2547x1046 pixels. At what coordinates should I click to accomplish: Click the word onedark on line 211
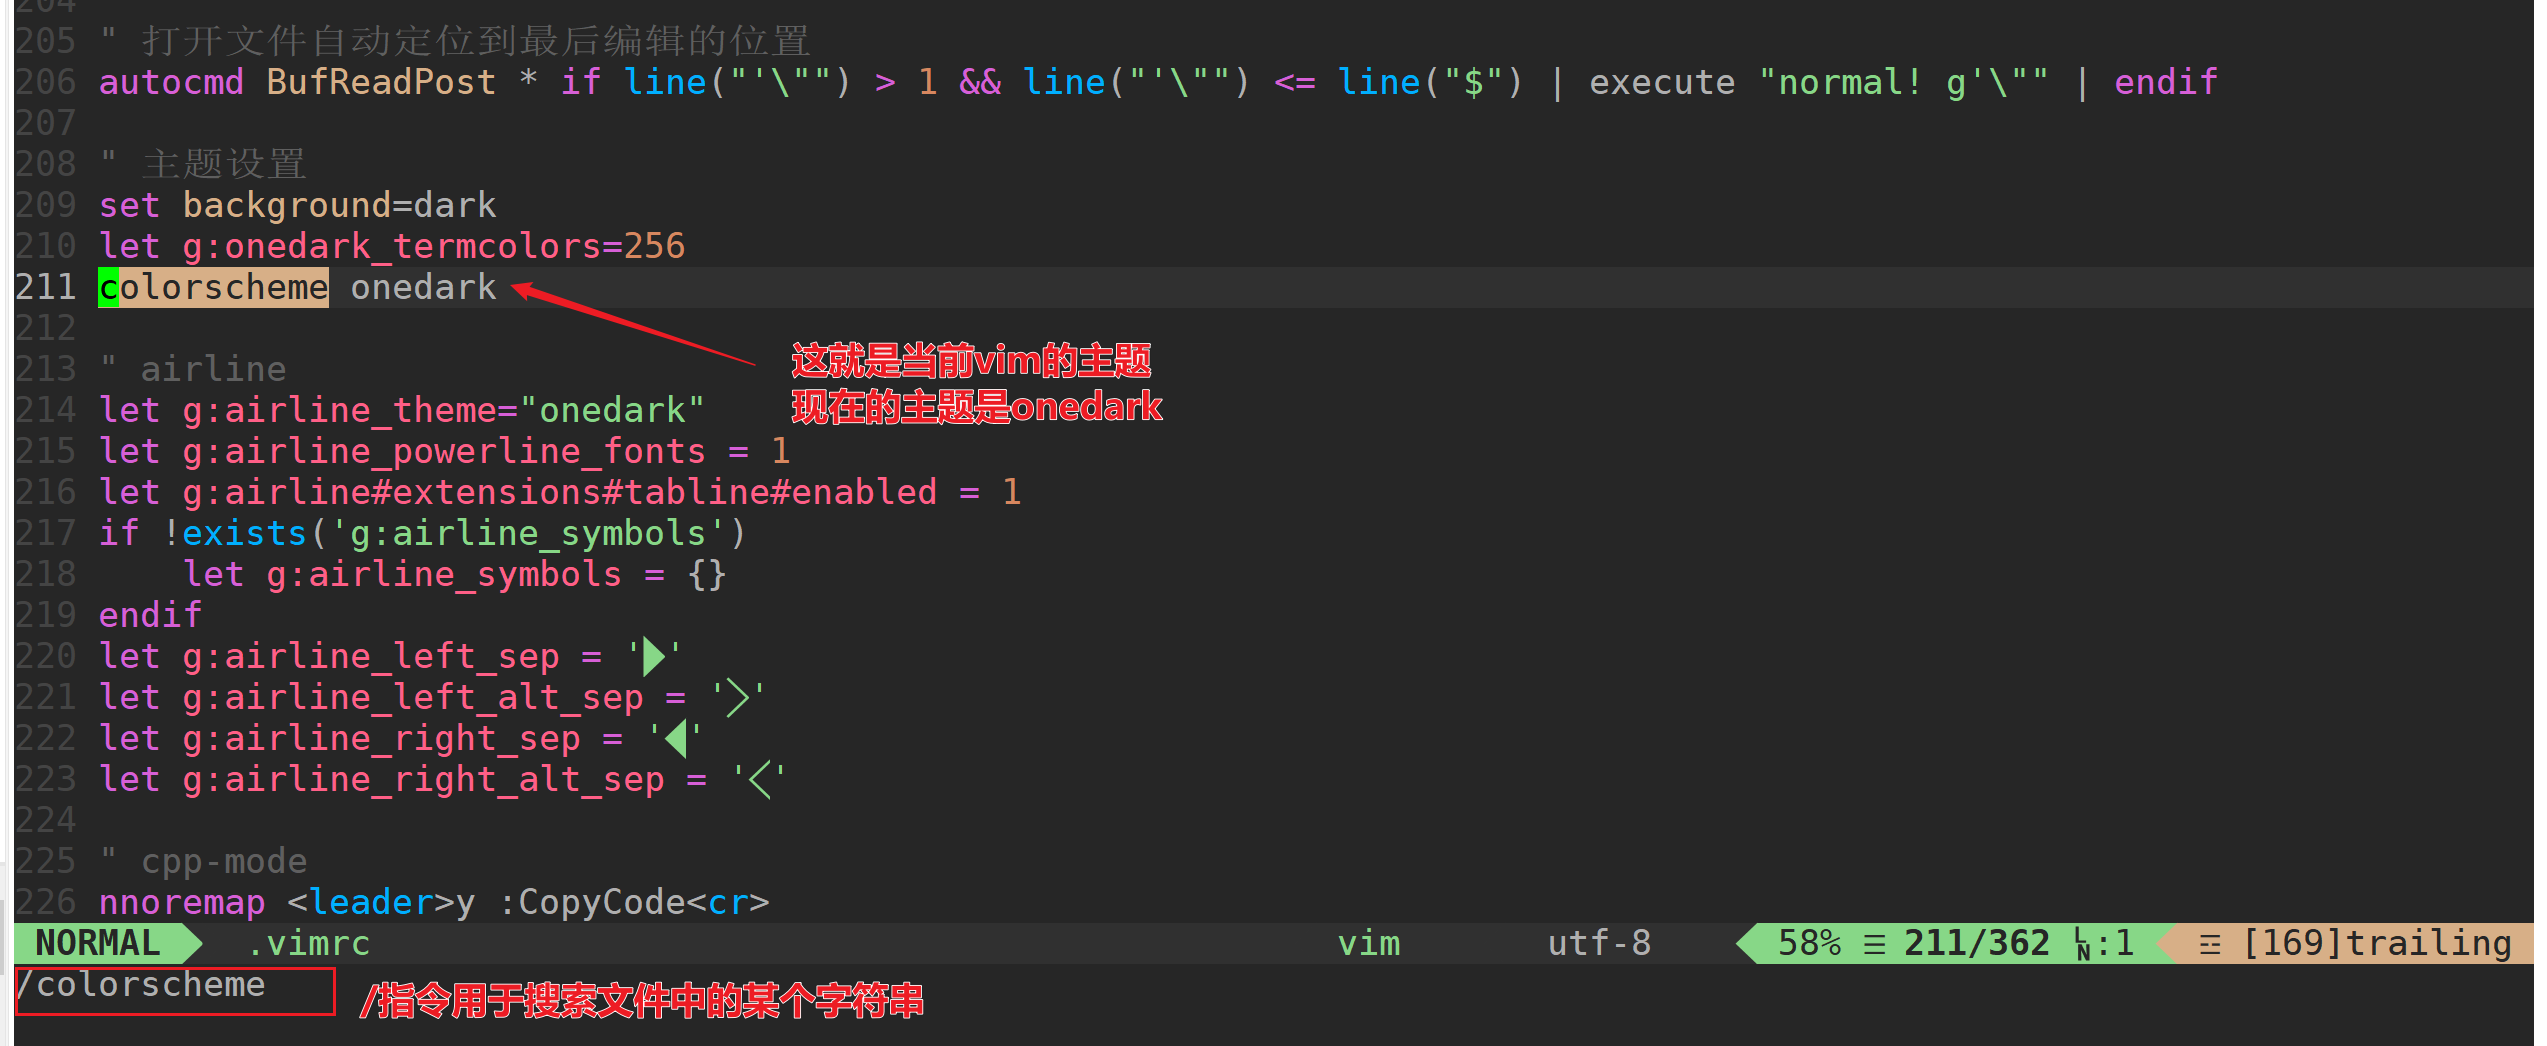click(423, 287)
